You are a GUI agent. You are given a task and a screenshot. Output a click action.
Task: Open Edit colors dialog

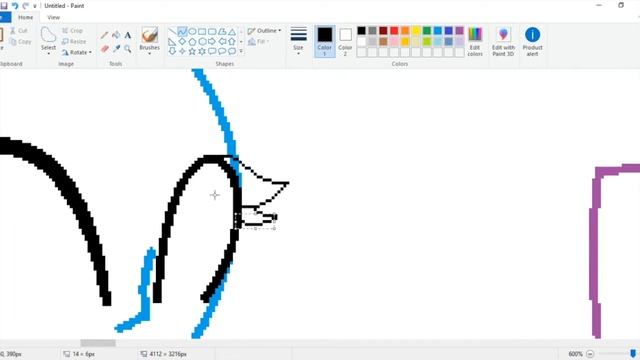475,41
